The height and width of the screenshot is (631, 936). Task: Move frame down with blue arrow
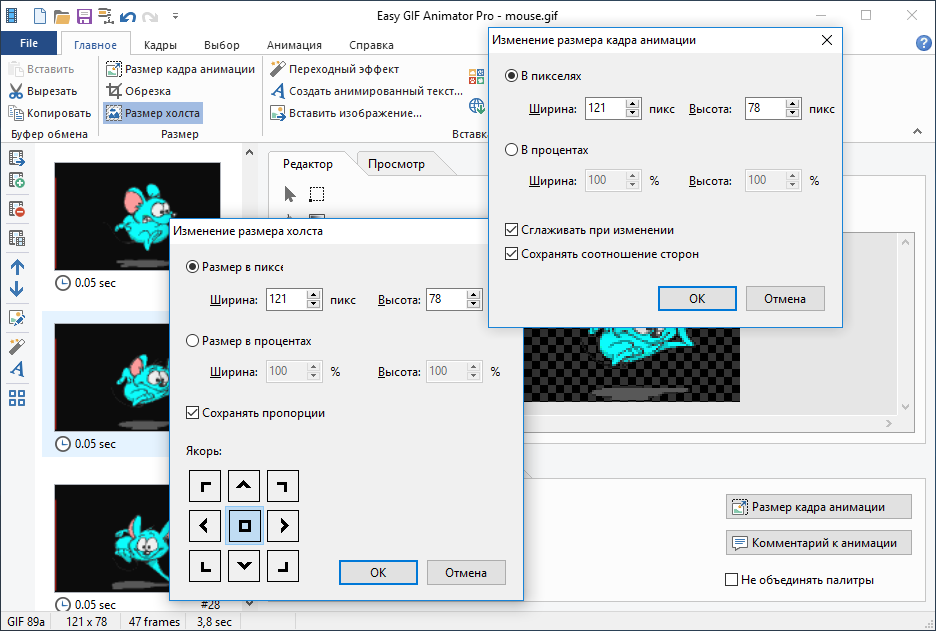pos(17,290)
